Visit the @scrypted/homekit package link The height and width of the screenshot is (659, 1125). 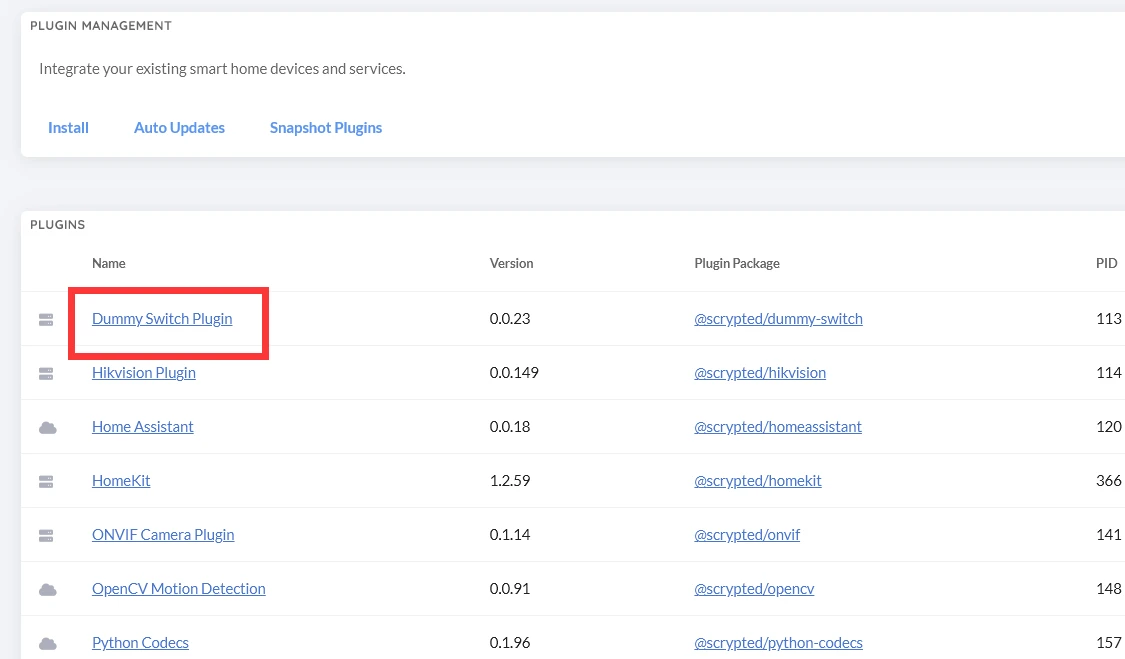[758, 481]
